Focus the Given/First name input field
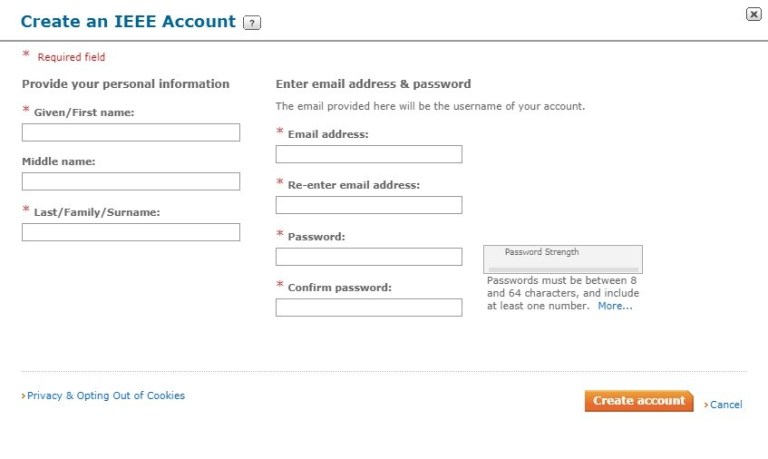Image resolution: width=768 pixels, height=459 pixels. [x=131, y=132]
